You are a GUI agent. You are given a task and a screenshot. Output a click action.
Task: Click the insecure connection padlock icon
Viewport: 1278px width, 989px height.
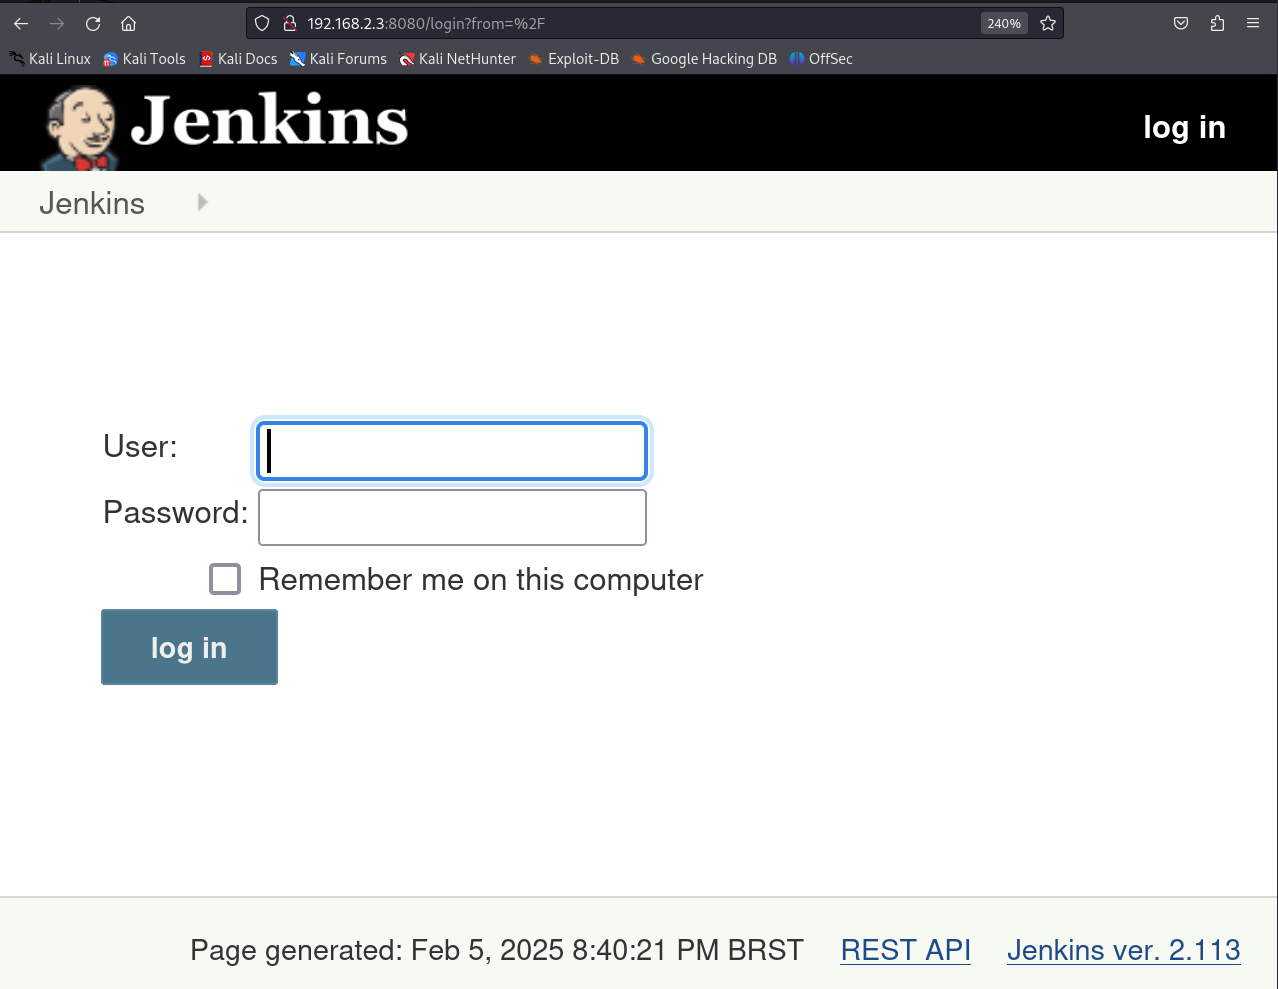pos(289,23)
